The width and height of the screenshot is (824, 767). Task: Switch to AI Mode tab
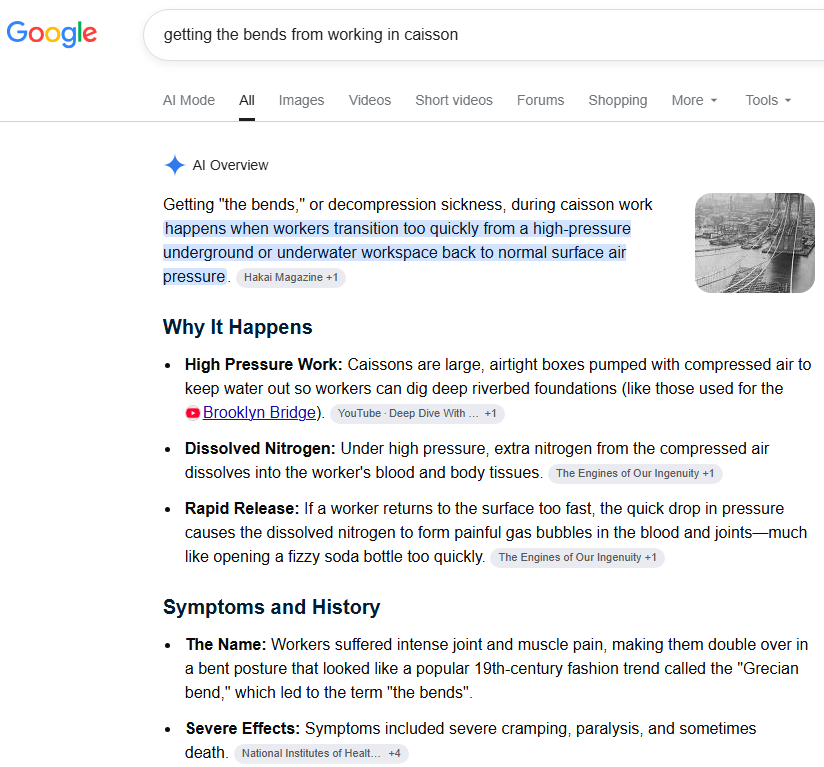(x=189, y=100)
